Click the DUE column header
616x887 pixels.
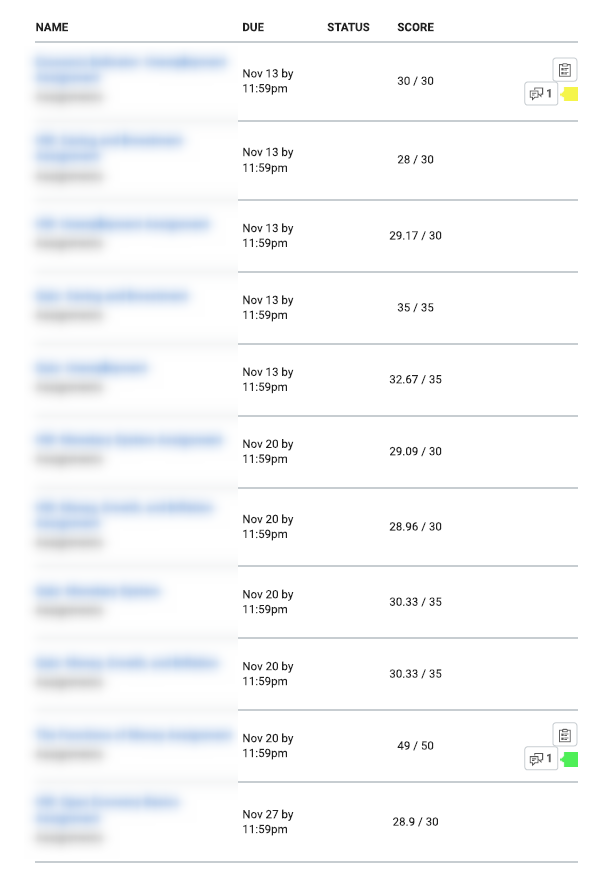click(x=253, y=27)
